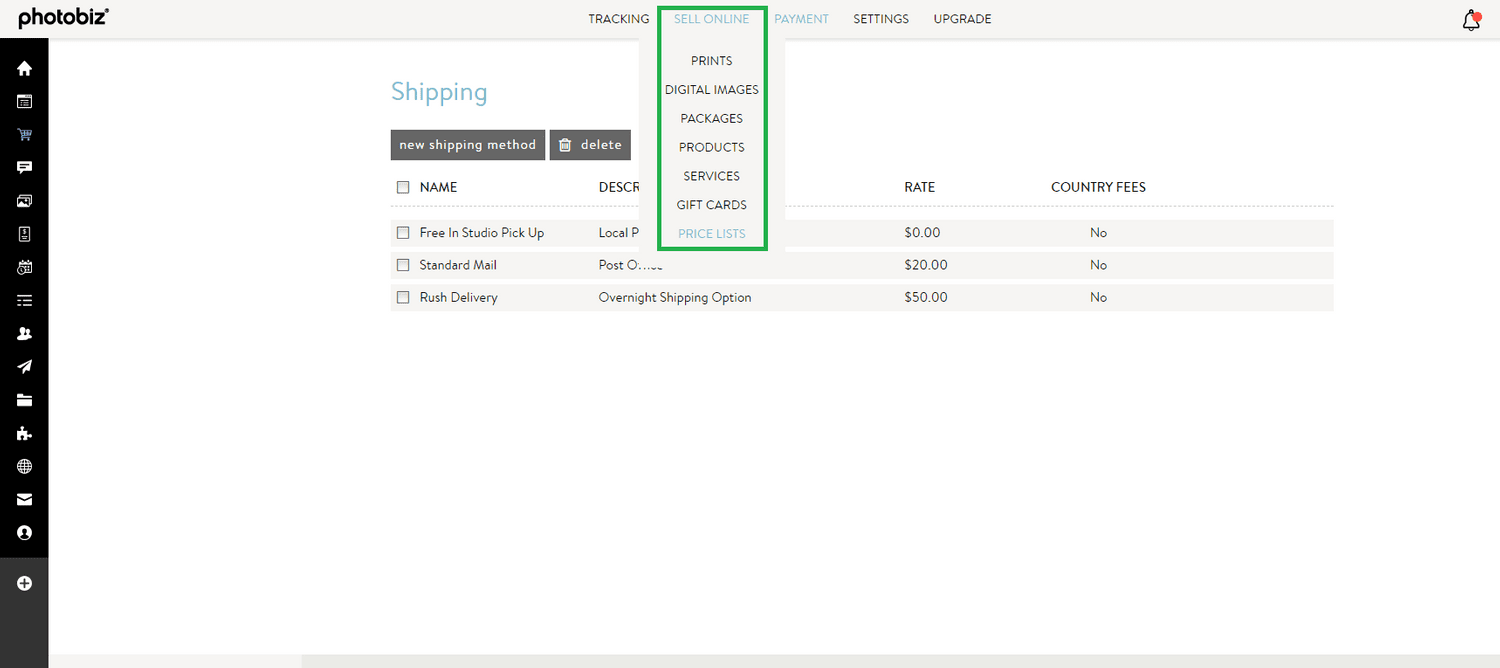Open the shopping cart sidebar icon
Viewport: 1500px width, 668px height.
point(24,135)
